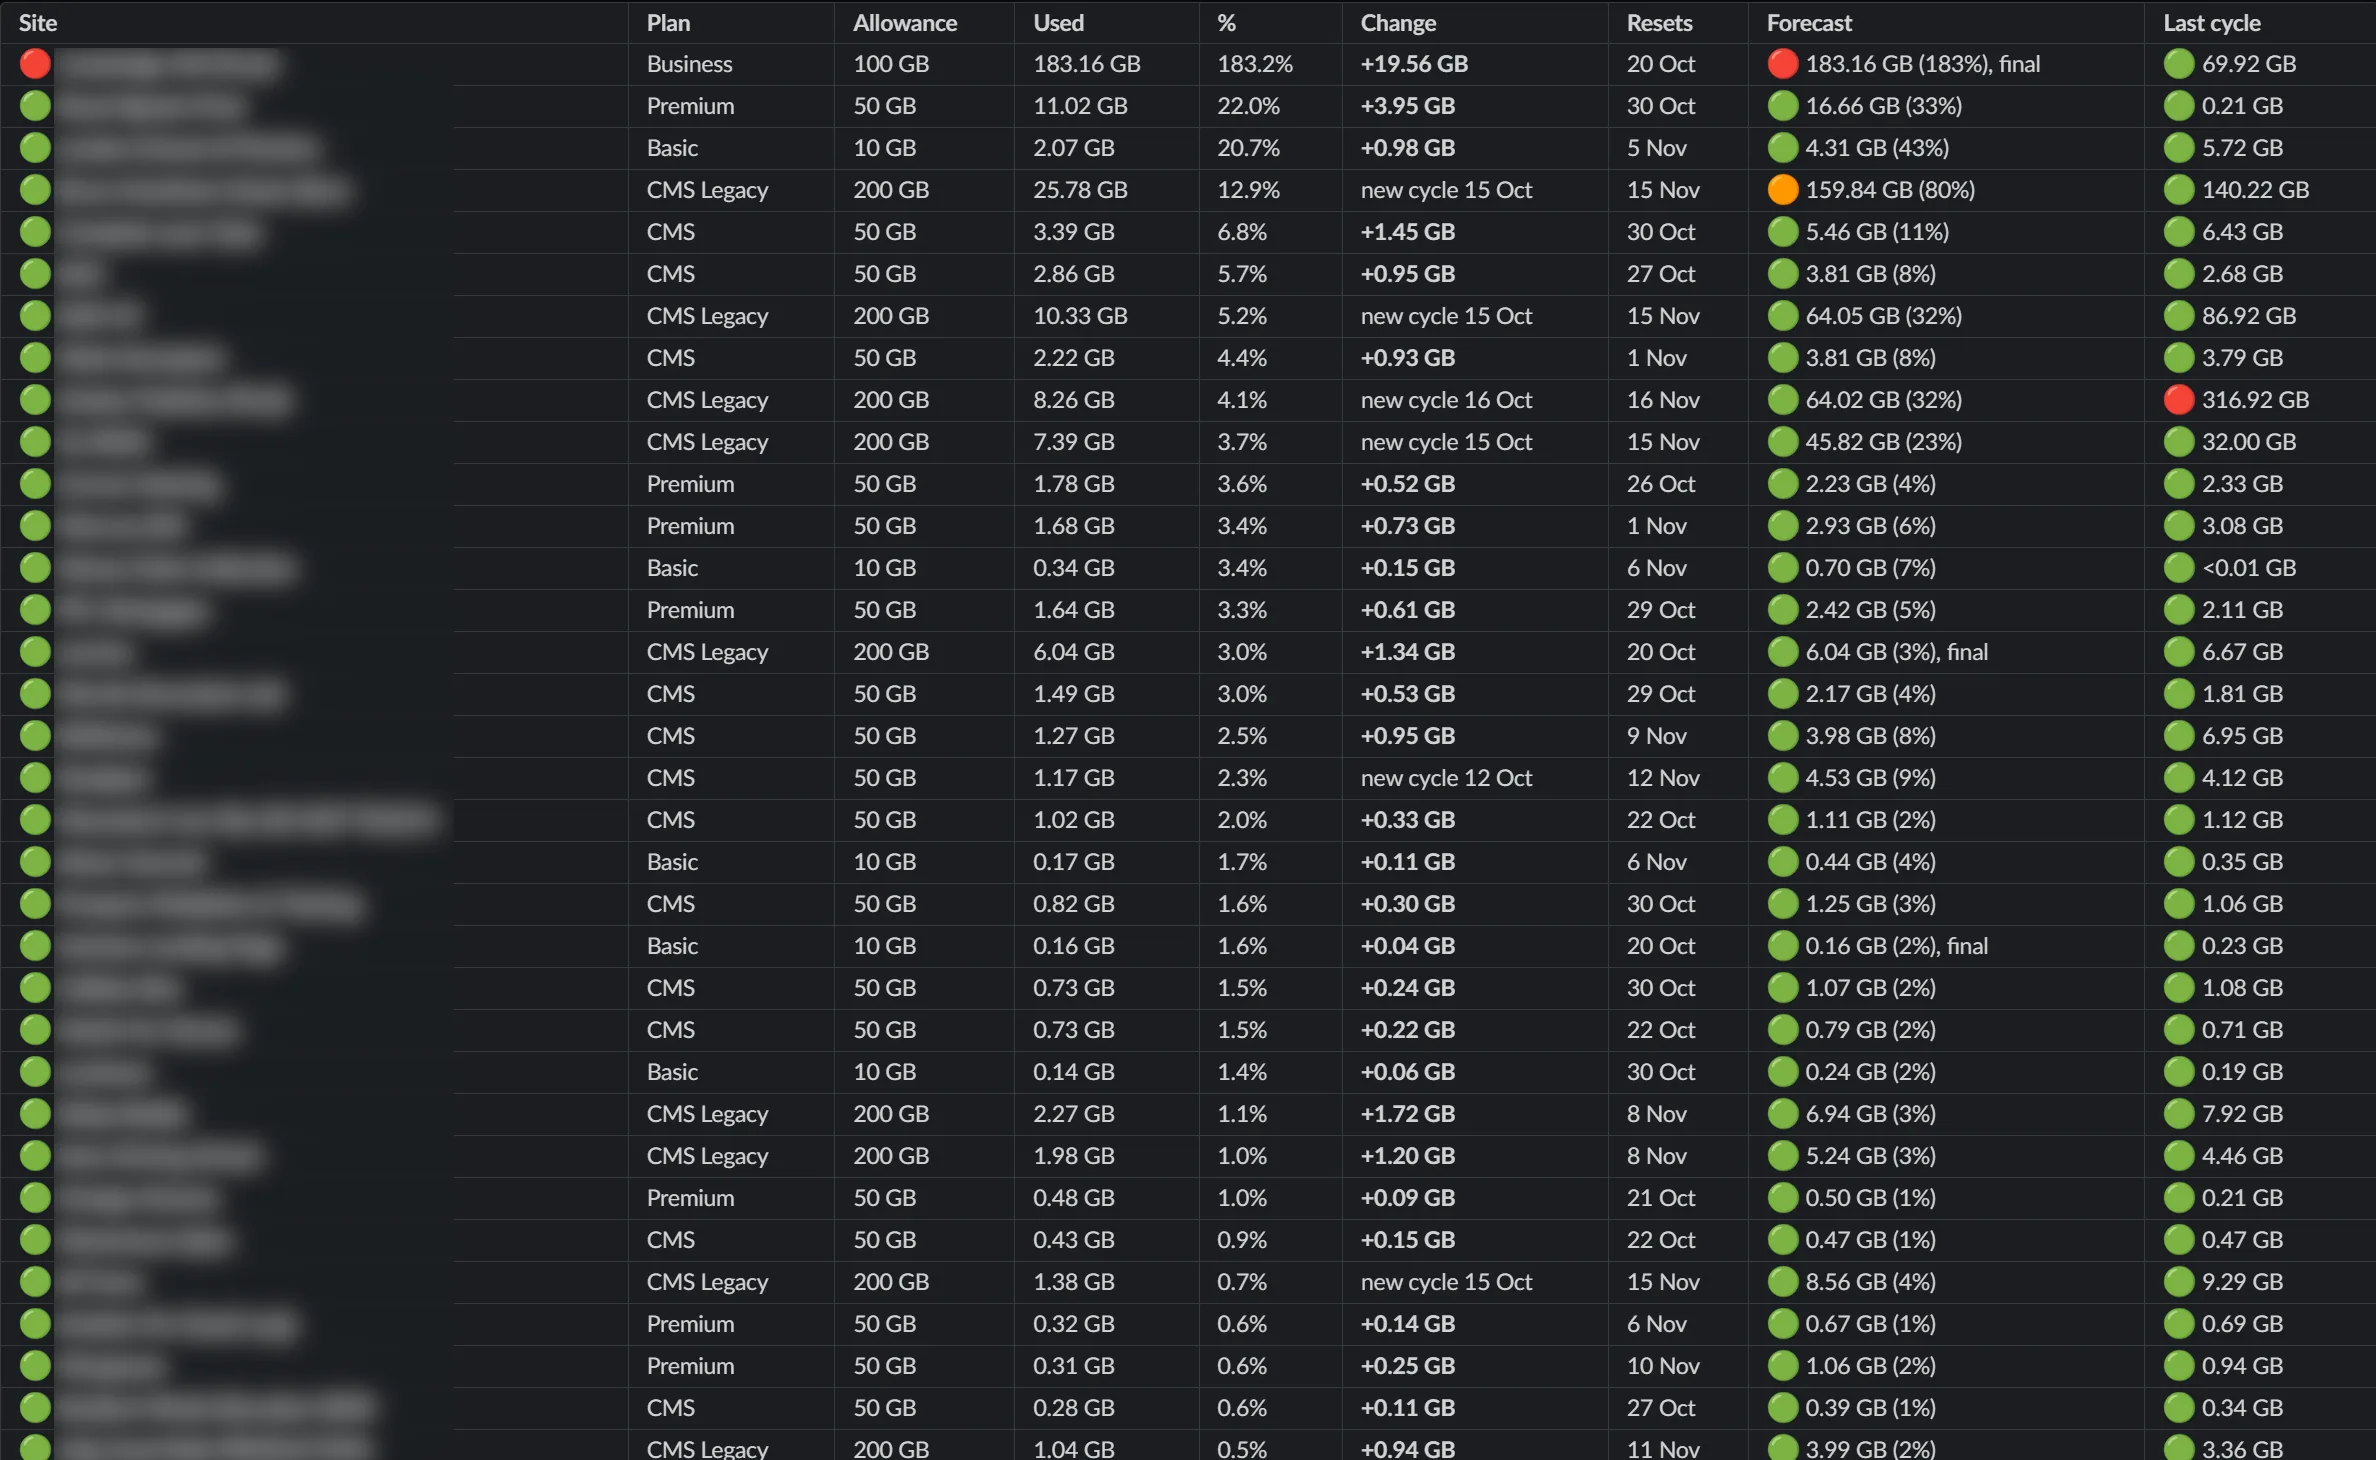This screenshot has height=1460, width=2376.
Task: Sort by the Plan column header
Action: point(668,23)
